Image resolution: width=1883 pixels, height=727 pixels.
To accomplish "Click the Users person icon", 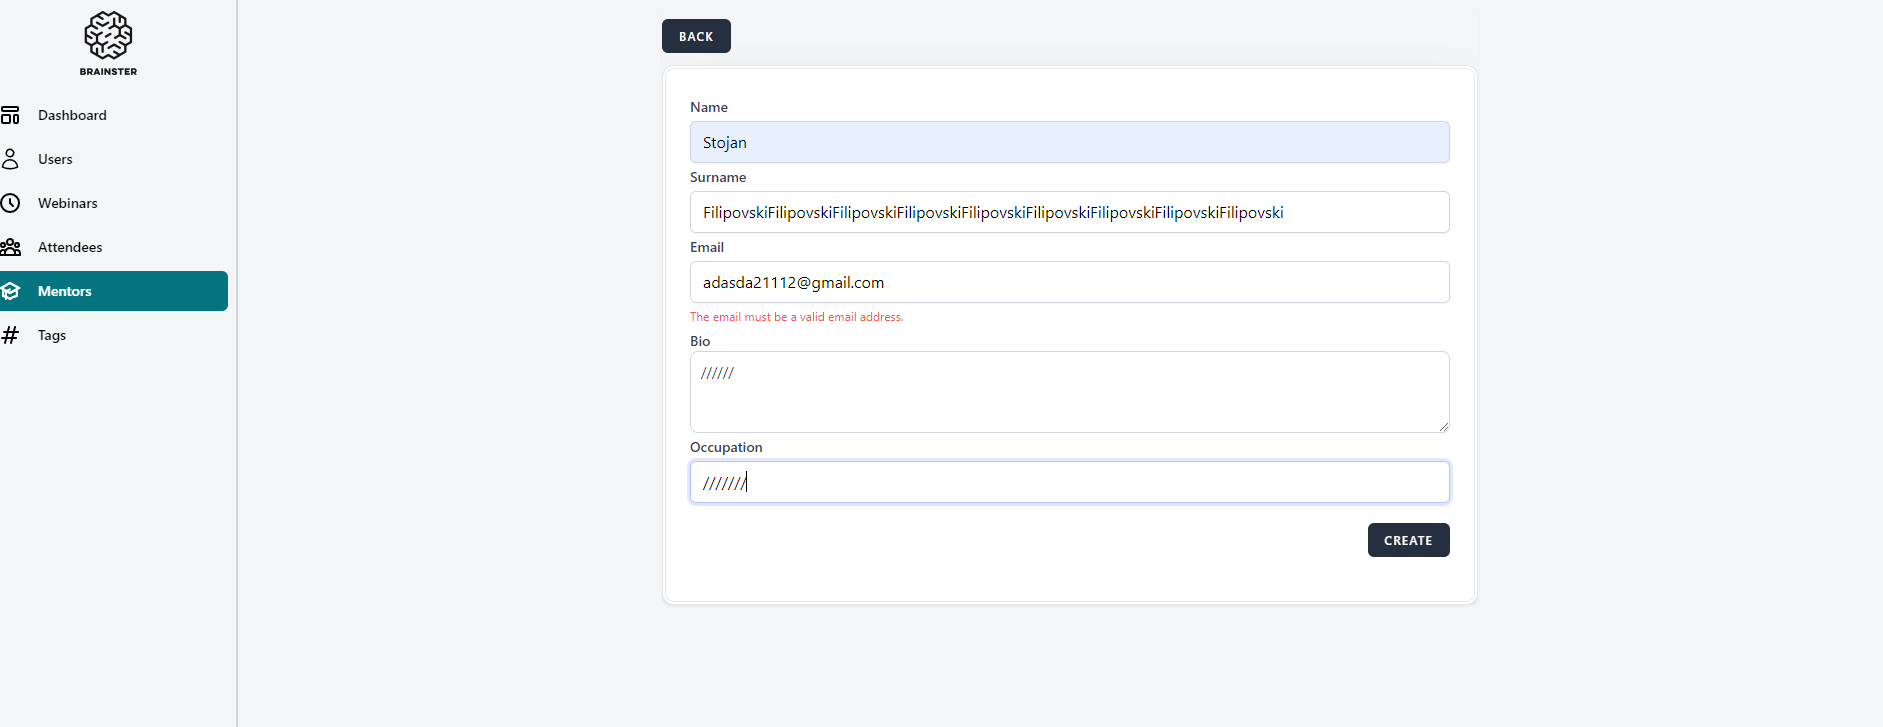I will [10, 159].
